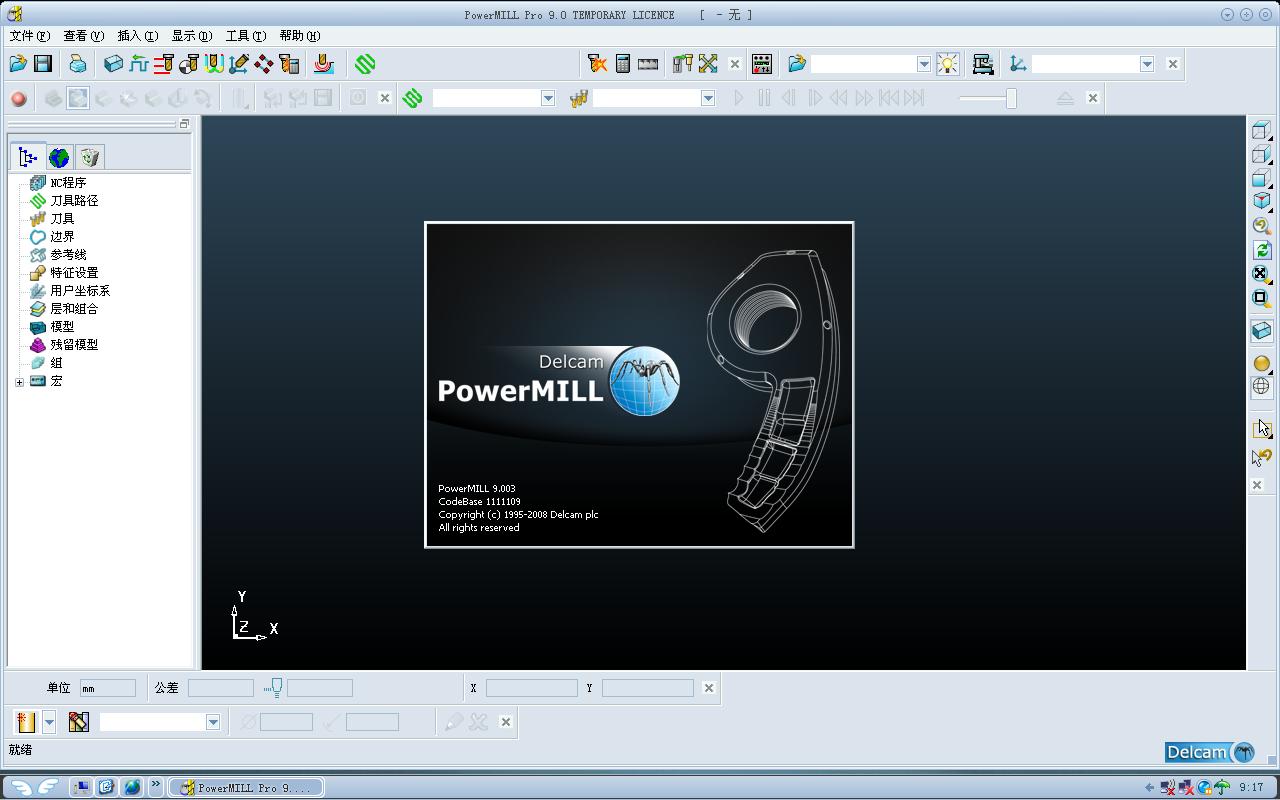Select 残留模型 in the explorer tree
Screen dimensions: 1280x800
[74, 345]
